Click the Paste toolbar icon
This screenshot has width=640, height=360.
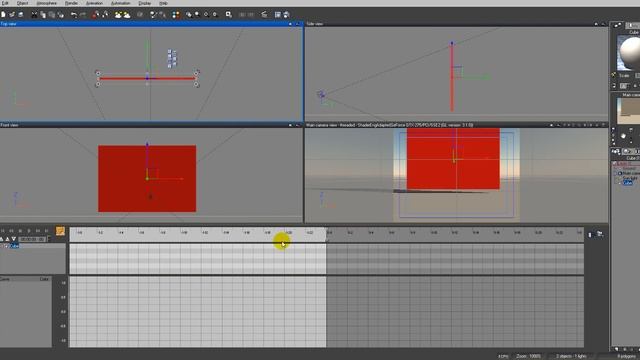(x=52, y=15)
